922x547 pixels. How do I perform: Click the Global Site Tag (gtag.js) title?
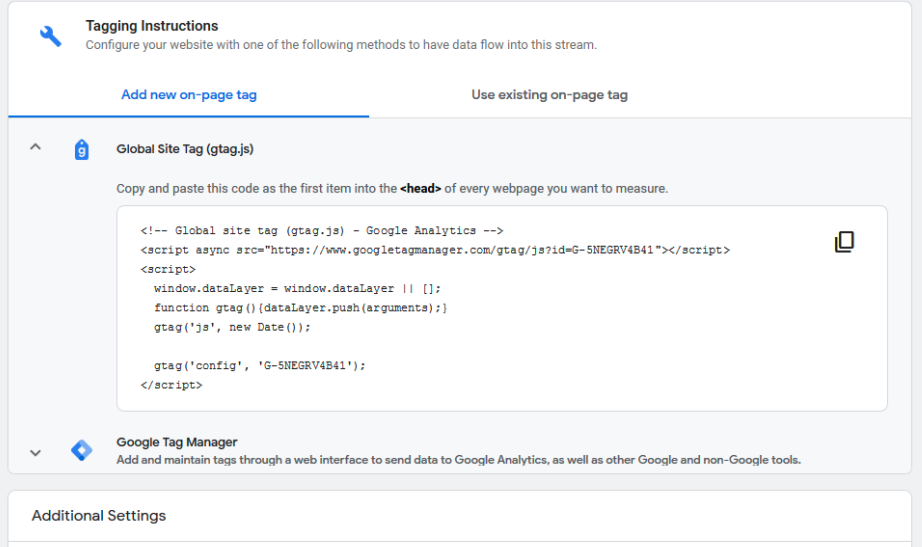tap(185, 149)
